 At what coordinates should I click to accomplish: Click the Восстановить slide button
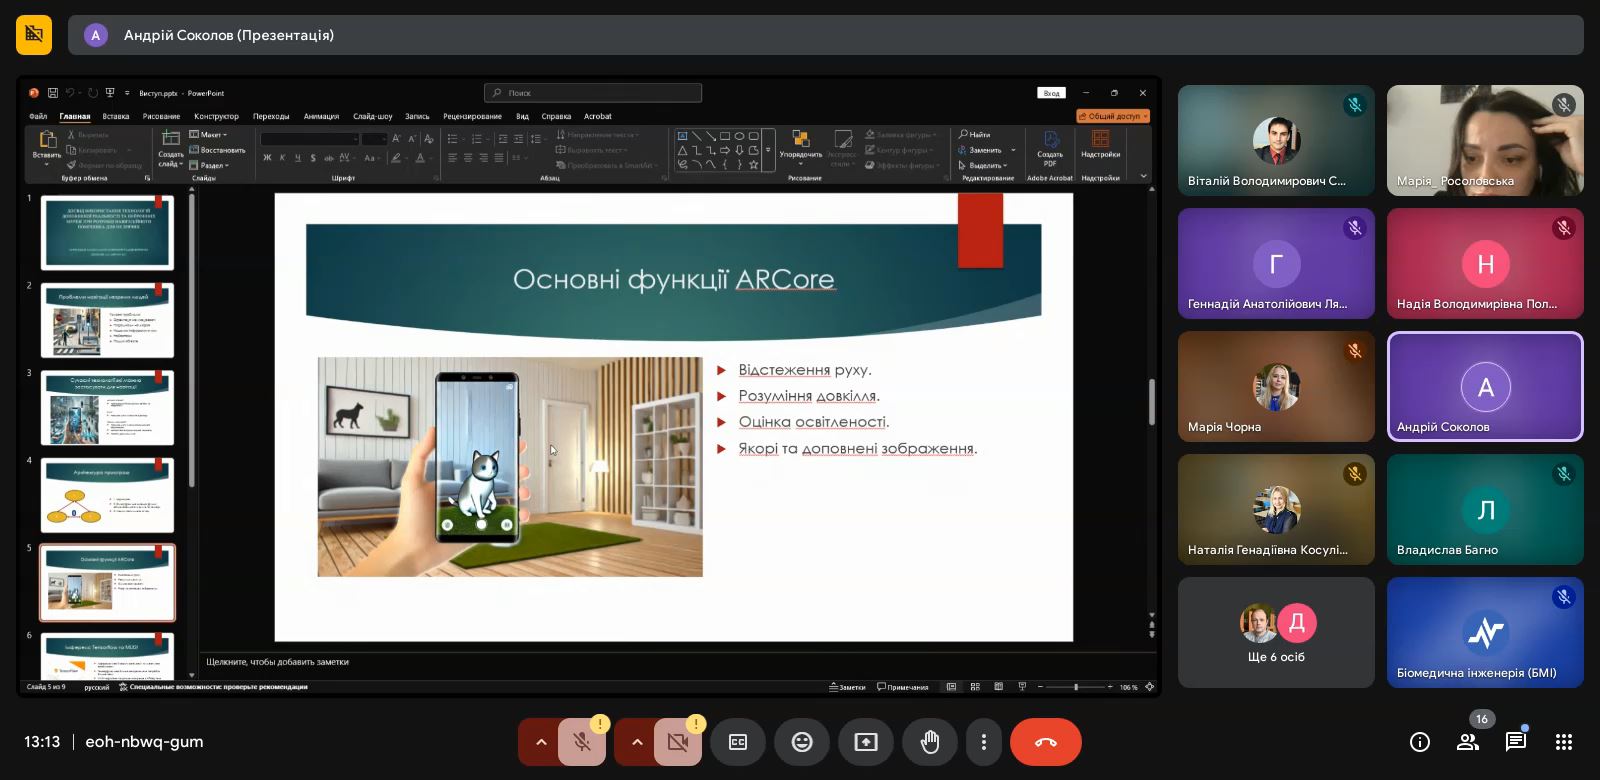point(218,150)
